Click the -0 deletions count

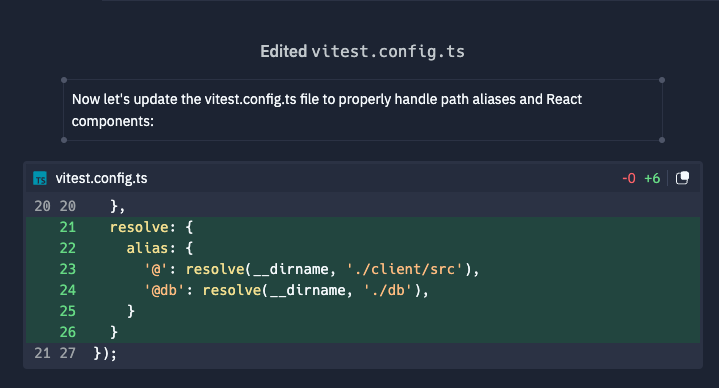click(x=629, y=178)
